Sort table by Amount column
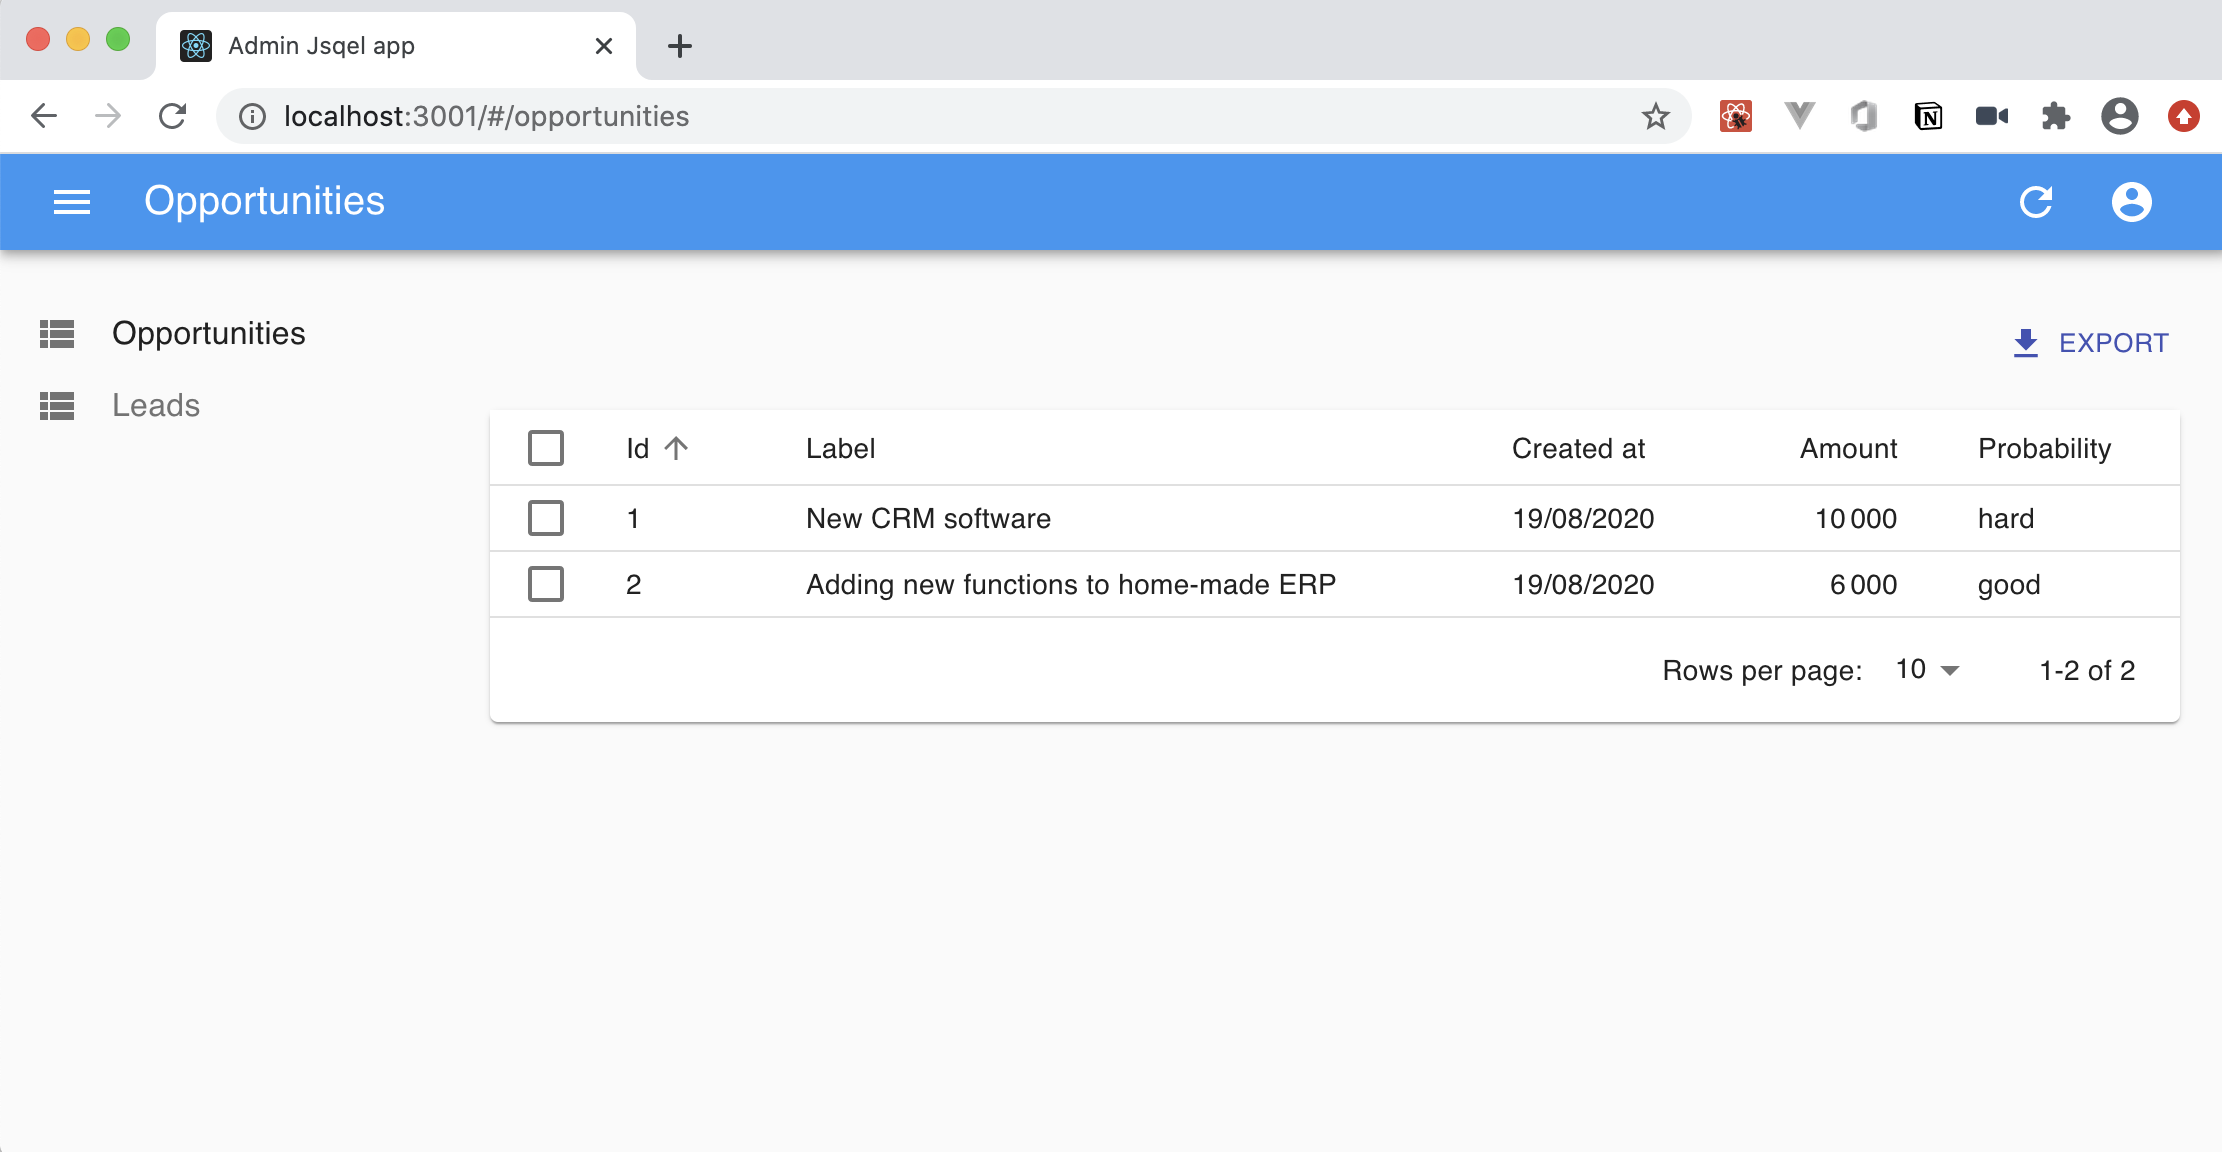The height and width of the screenshot is (1152, 2222). 1848,448
